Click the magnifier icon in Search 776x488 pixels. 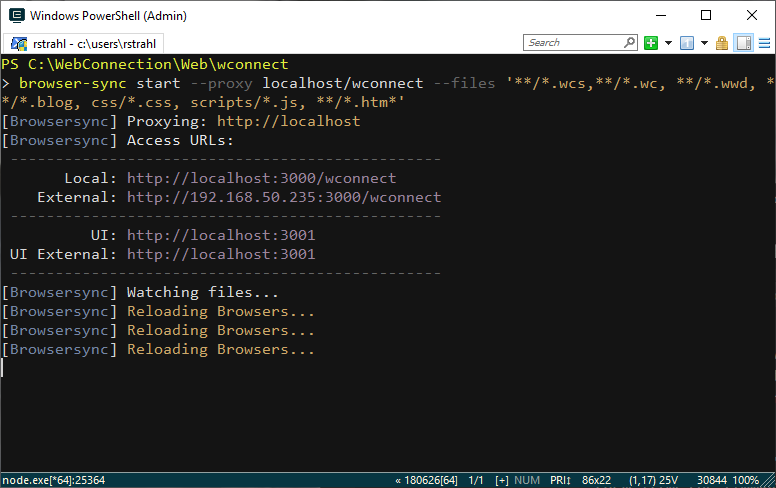(x=630, y=43)
